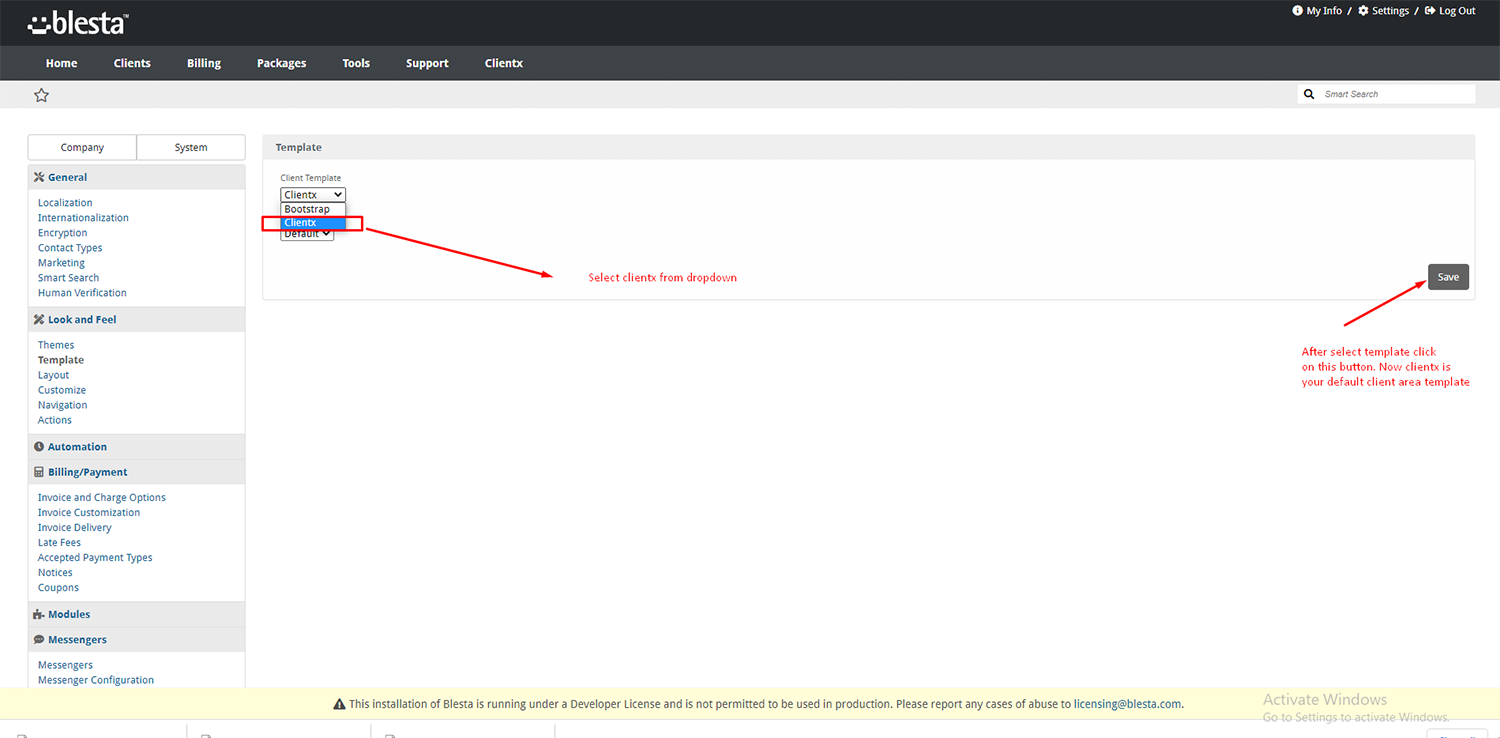Open the Support menu
This screenshot has height=738, width=1500.
point(427,63)
